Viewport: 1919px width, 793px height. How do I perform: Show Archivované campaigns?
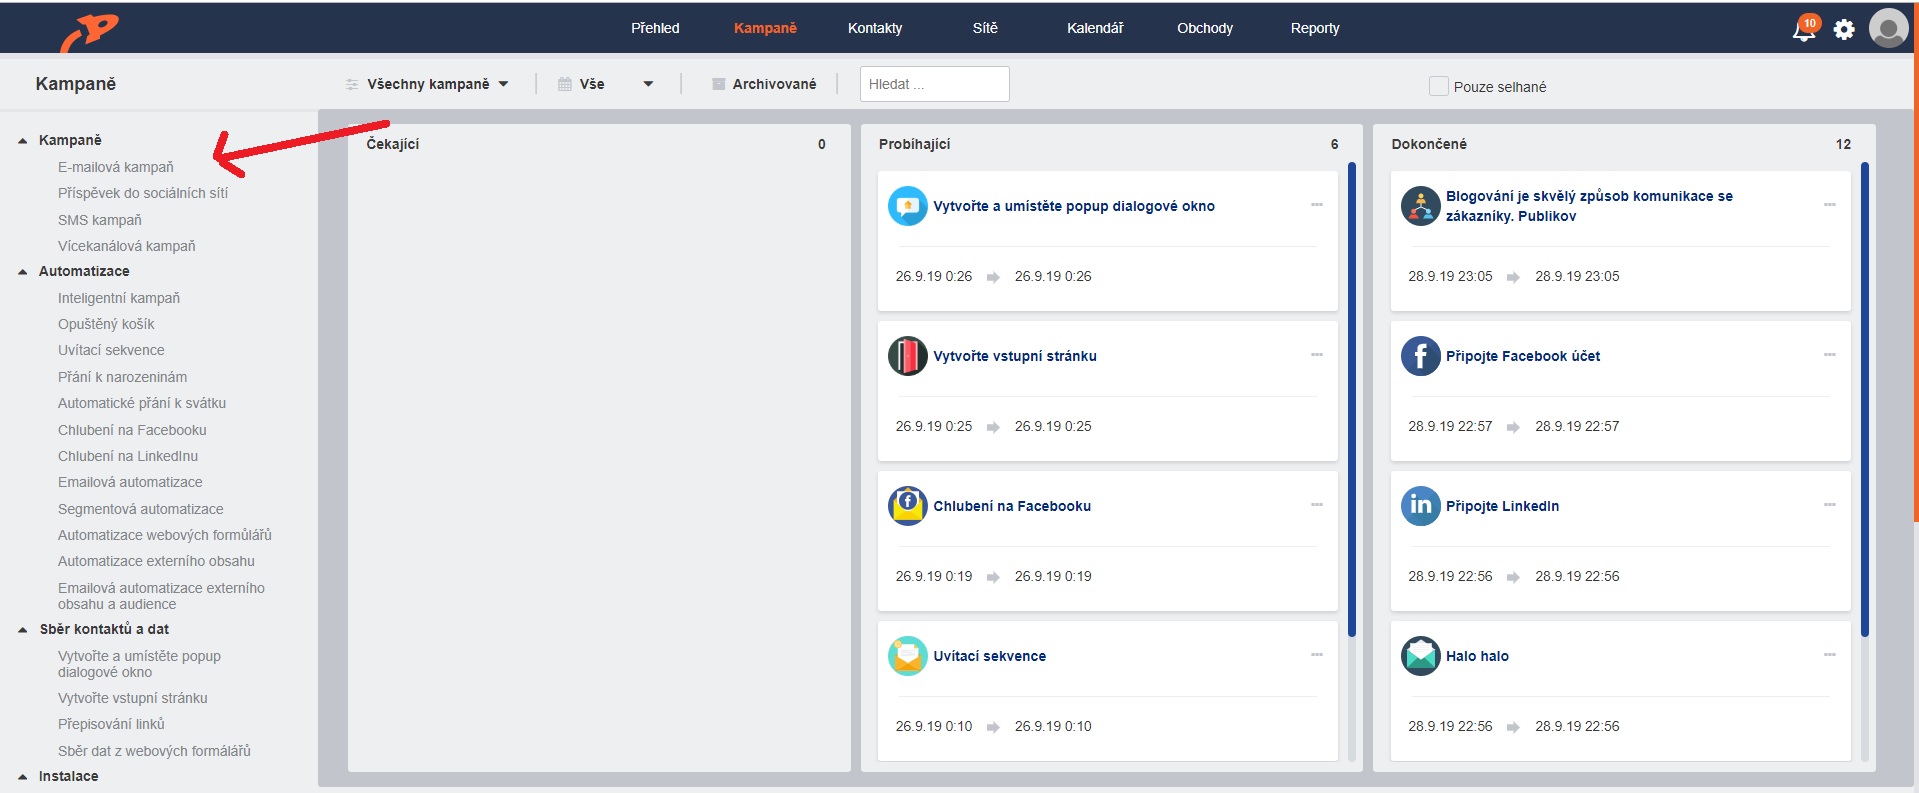click(x=774, y=84)
